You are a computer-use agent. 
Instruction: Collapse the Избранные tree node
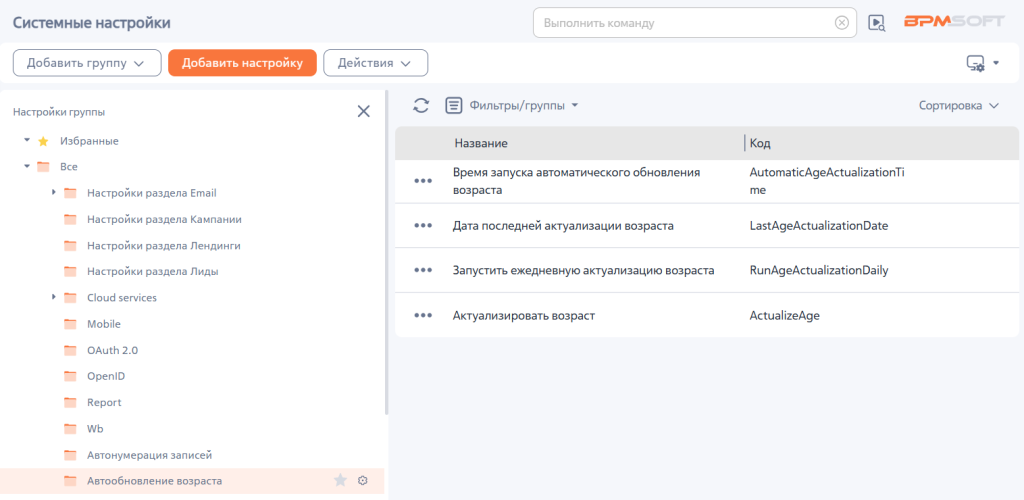point(27,140)
